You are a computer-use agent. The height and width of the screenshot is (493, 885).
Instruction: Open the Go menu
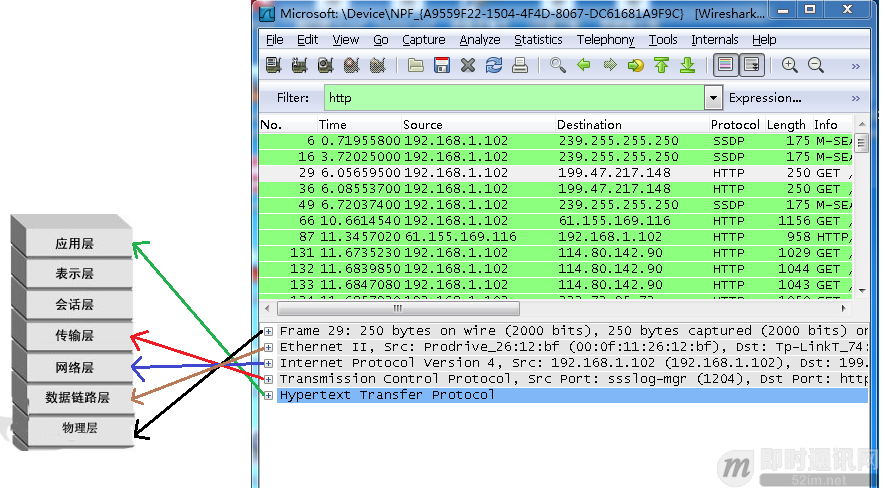click(x=381, y=40)
